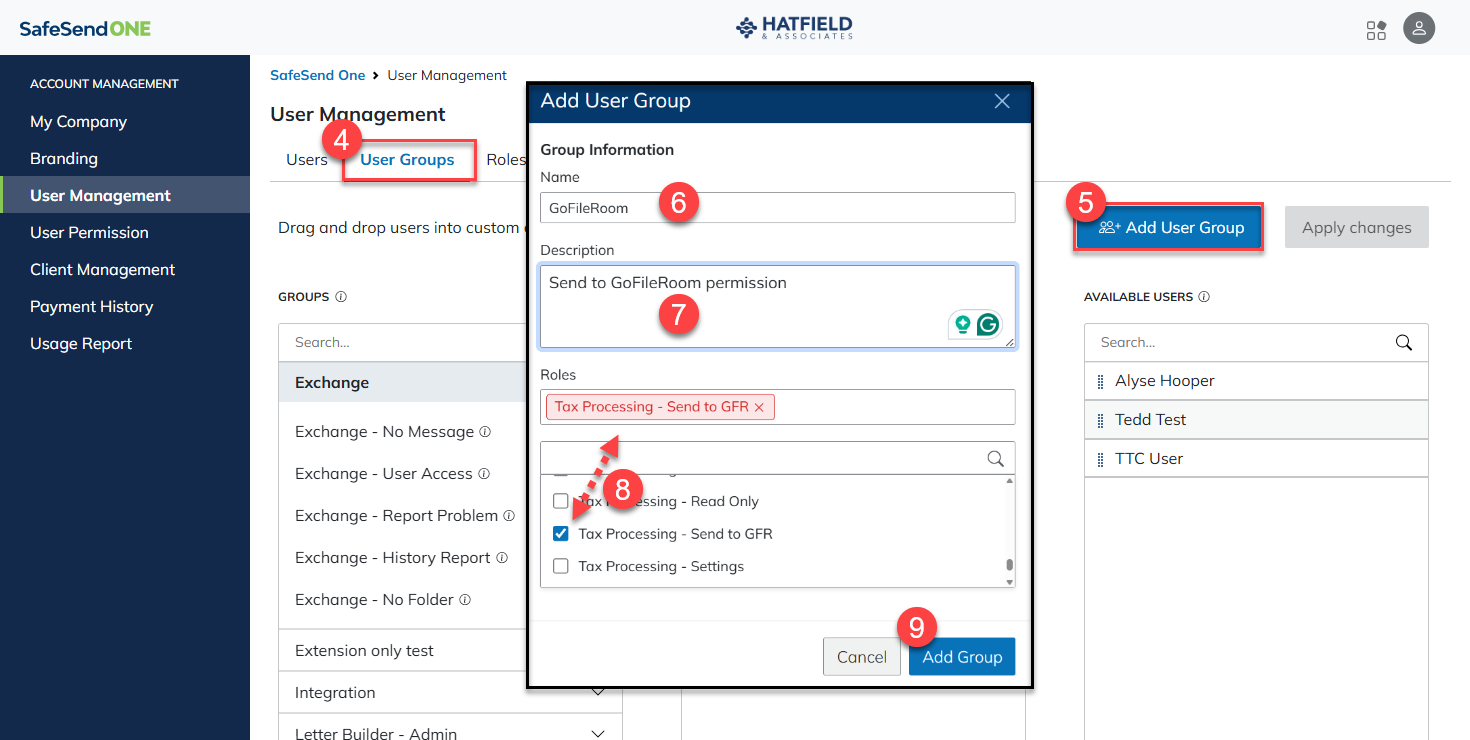Enable Tax Processing - Settings checkbox
This screenshot has height=740, width=1470.
pyautogui.click(x=561, y=566)
